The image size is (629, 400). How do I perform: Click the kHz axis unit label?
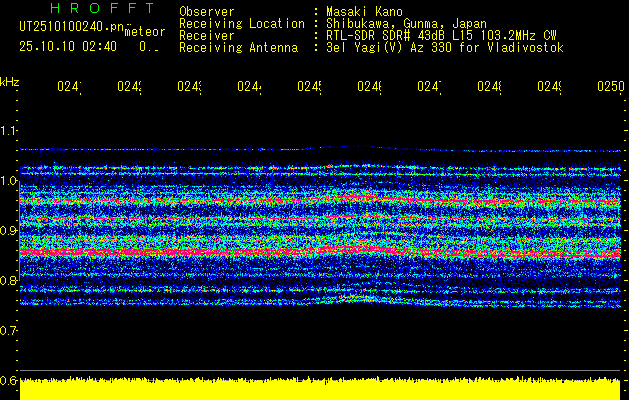(x=10, y=81)
